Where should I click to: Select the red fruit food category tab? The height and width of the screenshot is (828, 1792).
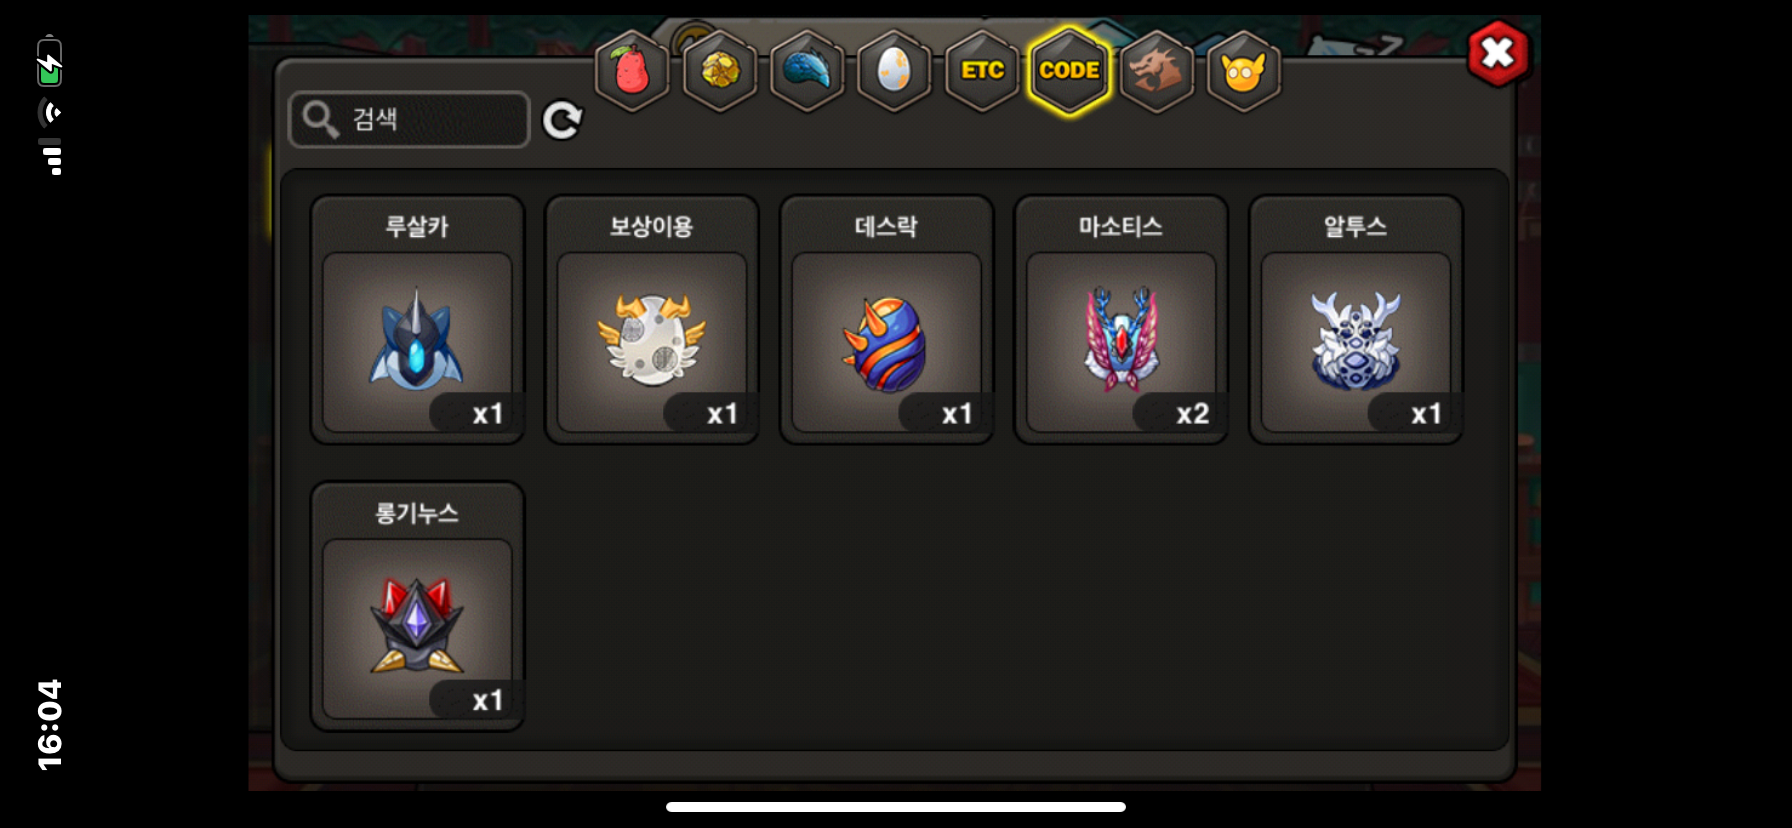631,71
